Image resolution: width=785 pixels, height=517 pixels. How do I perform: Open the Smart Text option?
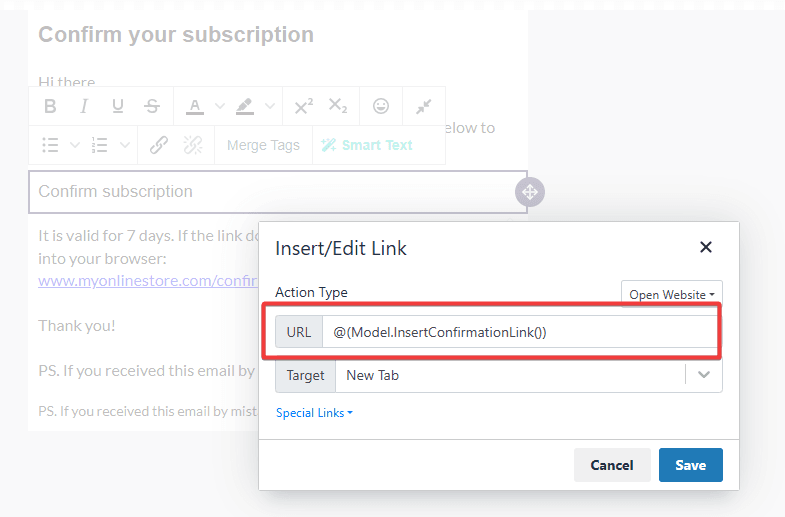pyautogui.click(x=367, y=145)
